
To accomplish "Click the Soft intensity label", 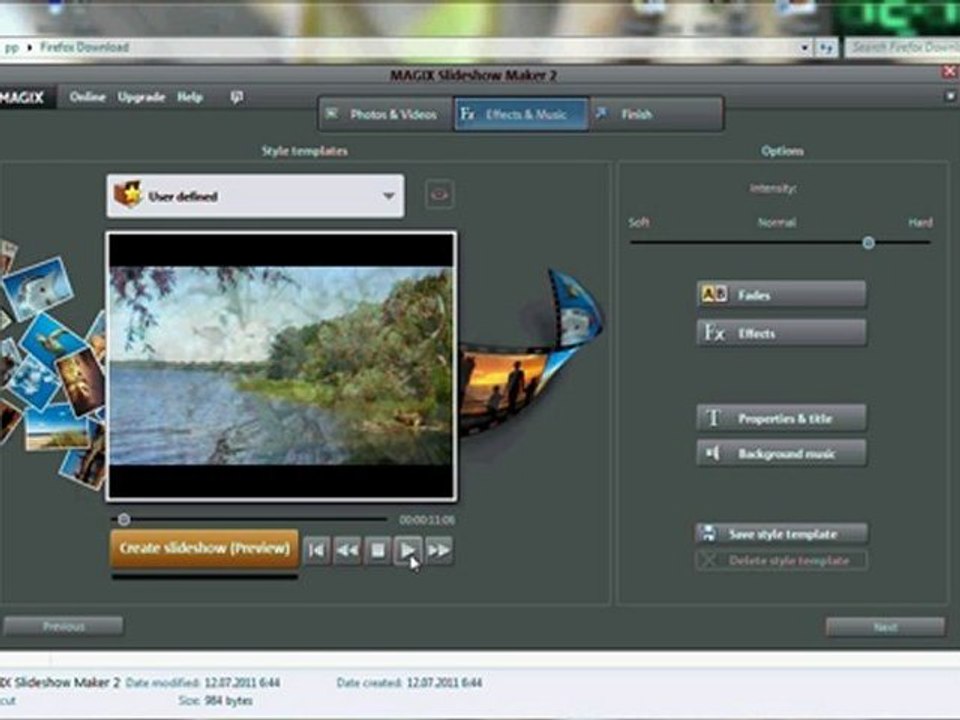I will (x=639, y=222).
